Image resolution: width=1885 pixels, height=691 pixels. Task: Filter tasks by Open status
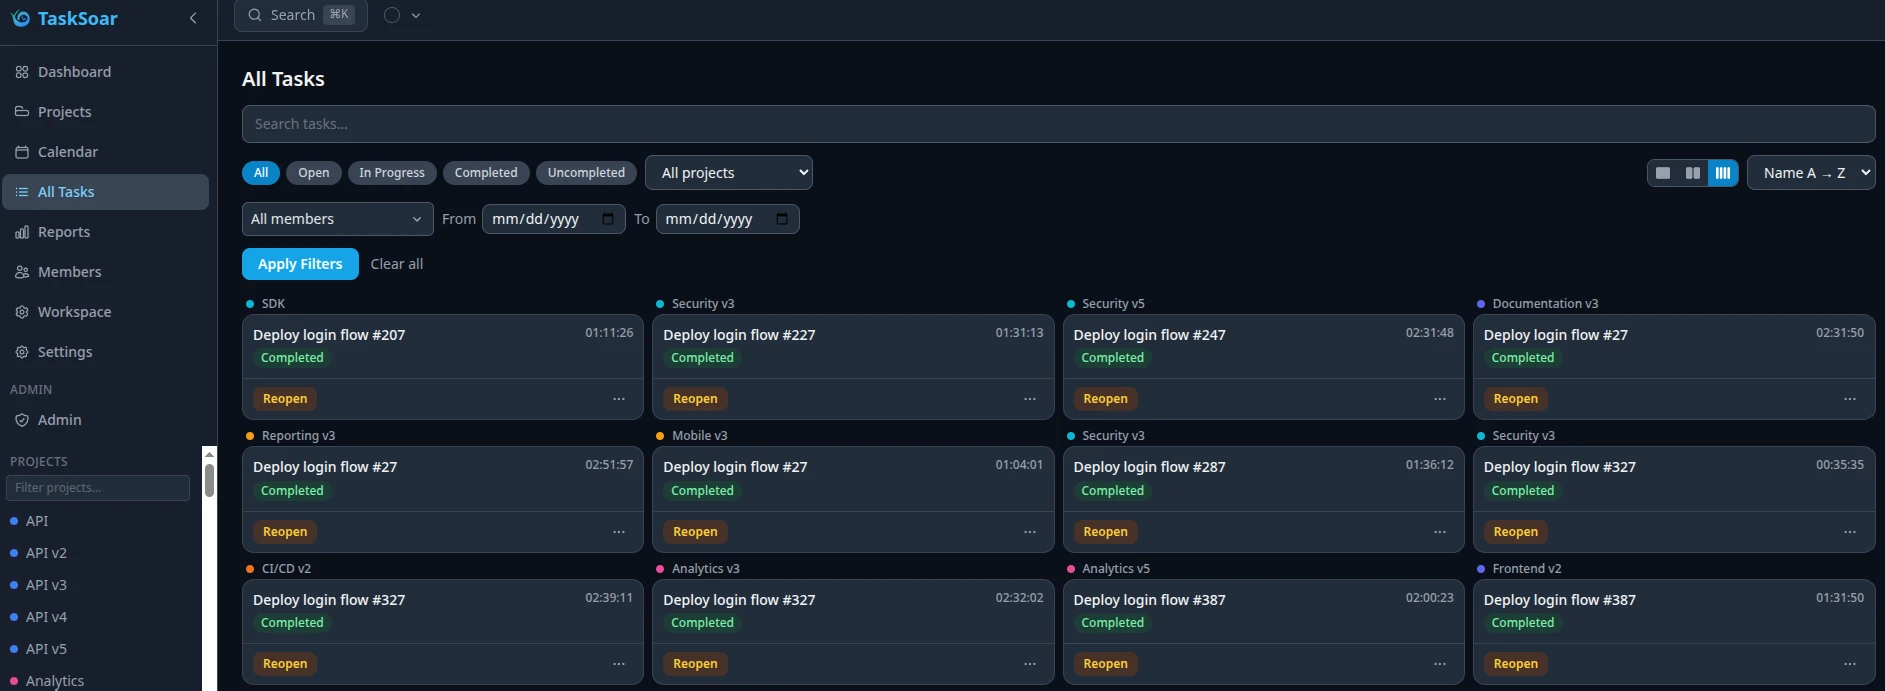point(314,173)
